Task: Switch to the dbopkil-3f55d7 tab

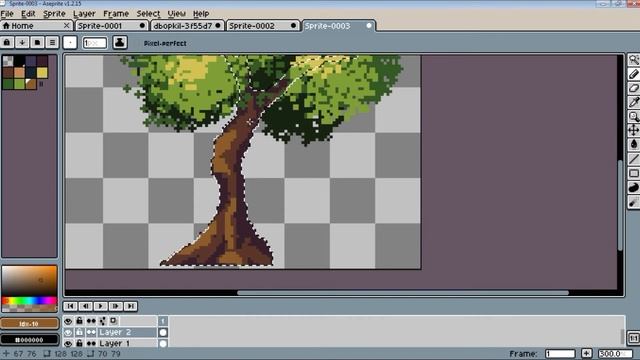Action: 187,26
